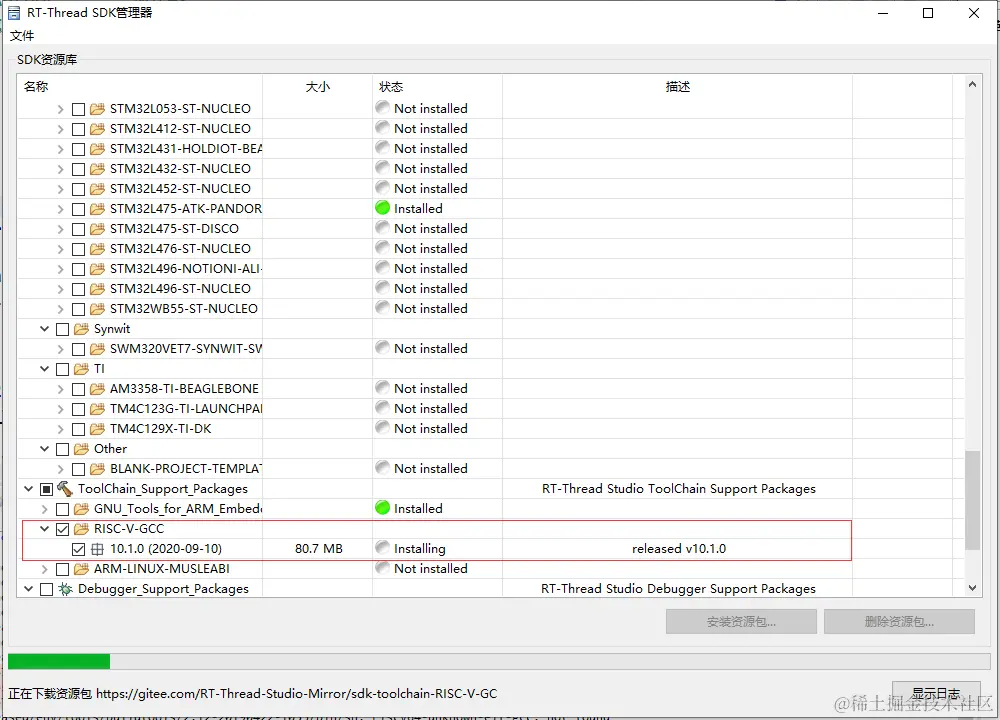Collapse the Debugger_Support_Packages node

coord(29,589)
